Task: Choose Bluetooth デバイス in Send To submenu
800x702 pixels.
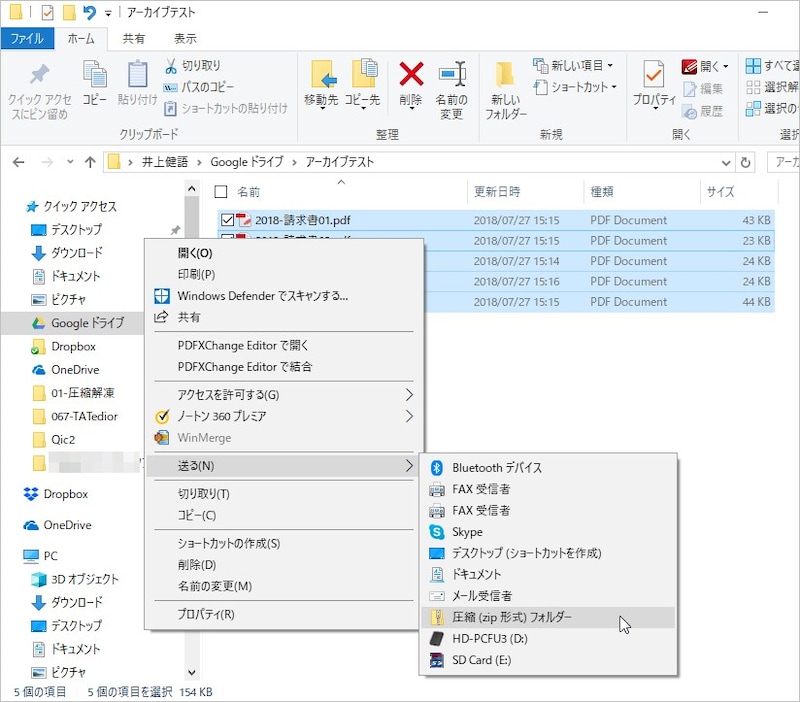Action: (x=548, y=467)
